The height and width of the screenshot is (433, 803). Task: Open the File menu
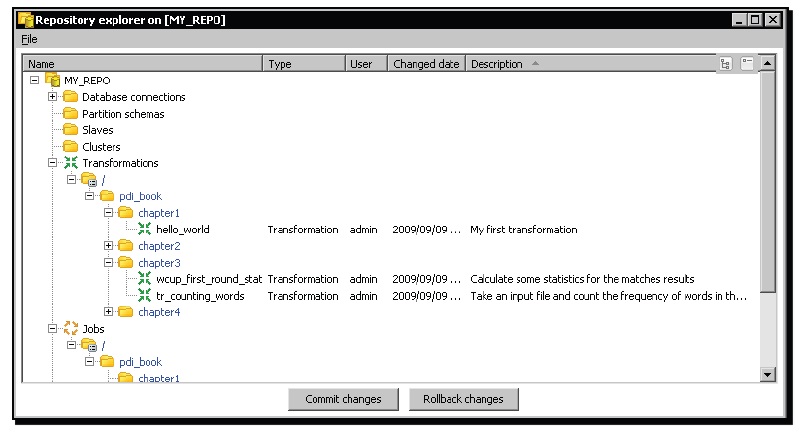tap(29, 39)
